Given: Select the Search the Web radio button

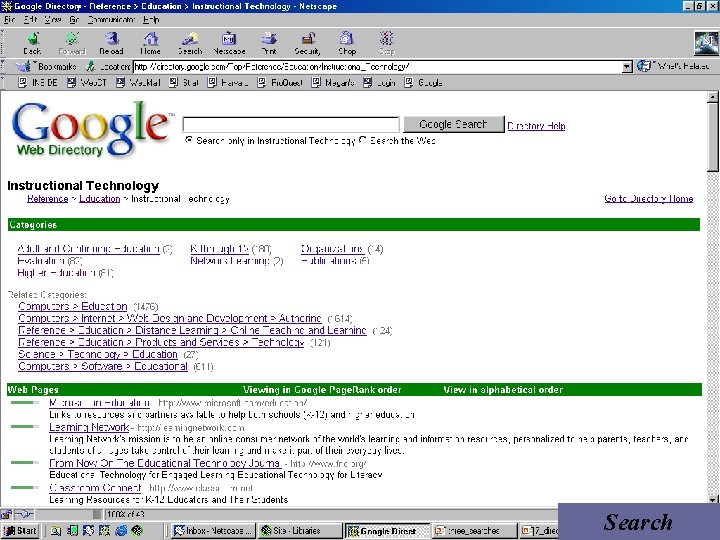Looking at the screenshot, I should click(363, 140).
